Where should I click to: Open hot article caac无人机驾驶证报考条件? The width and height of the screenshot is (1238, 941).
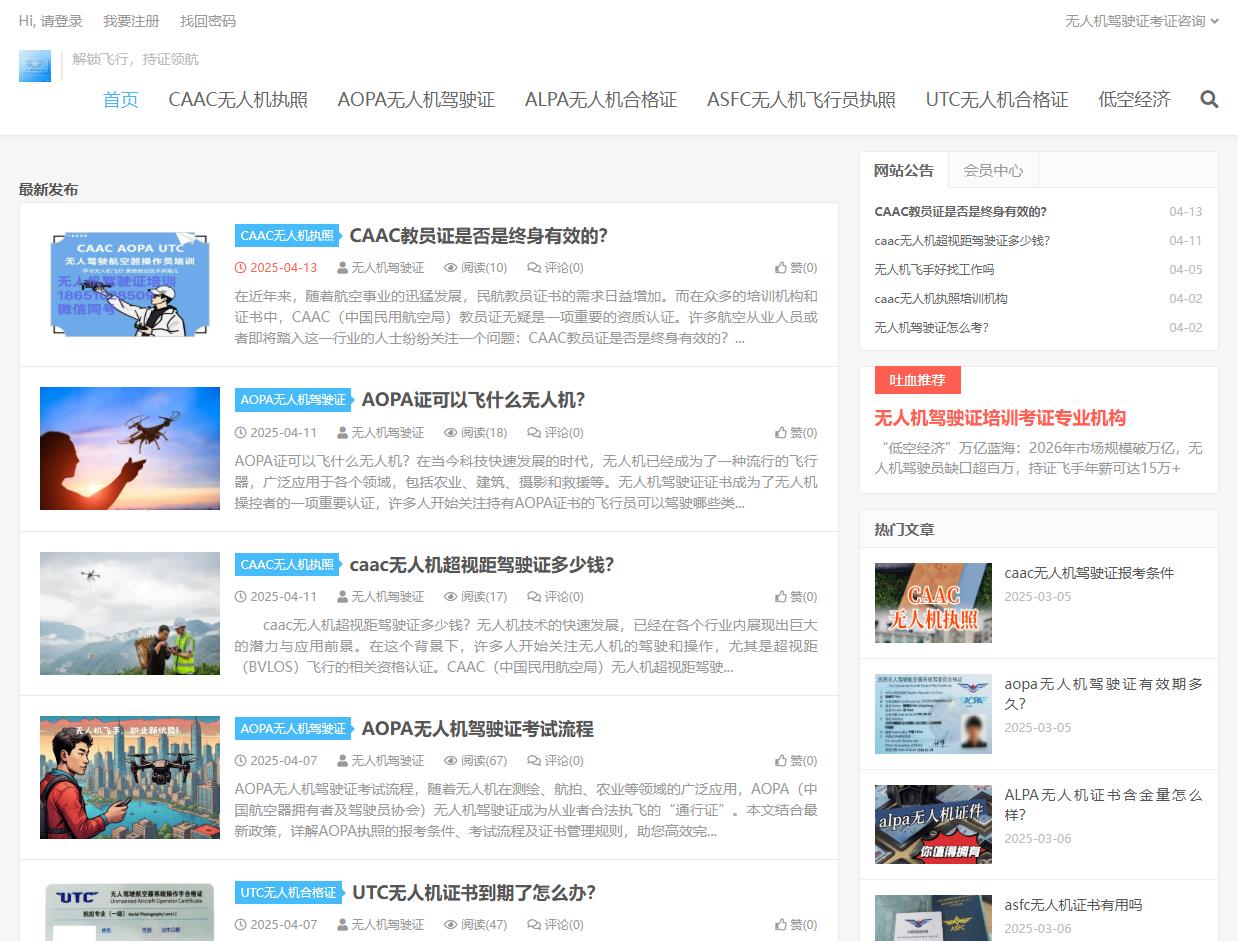tap(1089, 573)
